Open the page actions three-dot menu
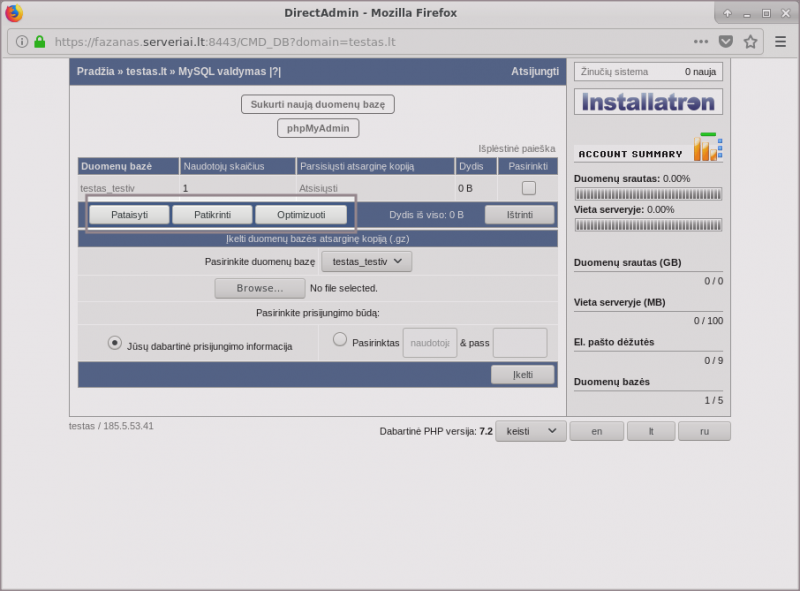 pos(701,42)
